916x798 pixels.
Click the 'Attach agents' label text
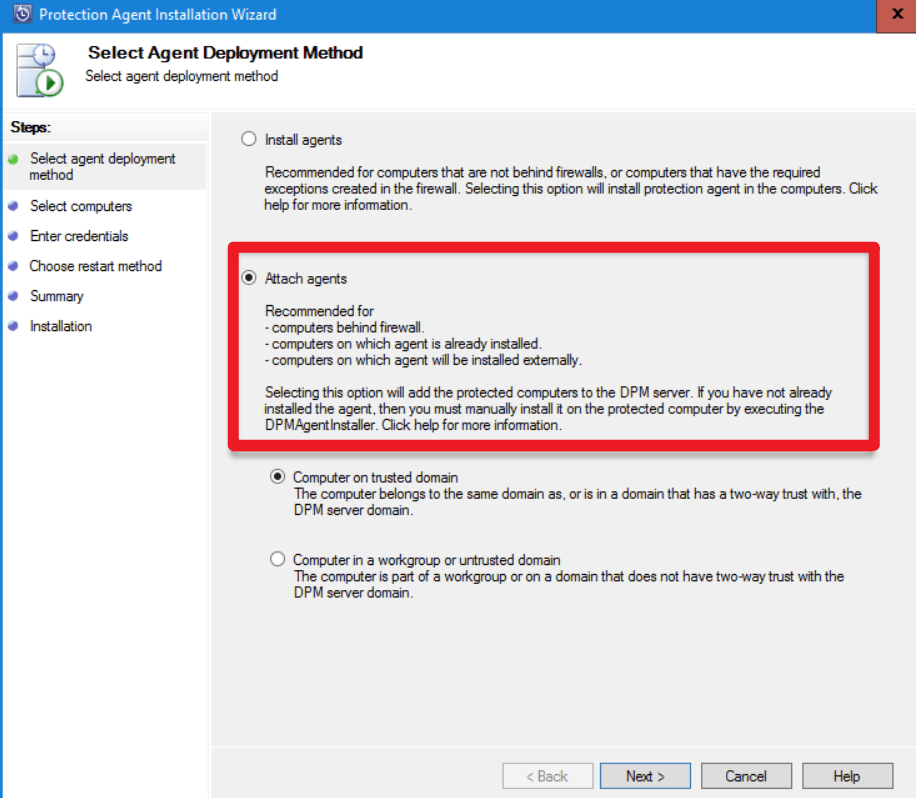(x=306, y=279)
